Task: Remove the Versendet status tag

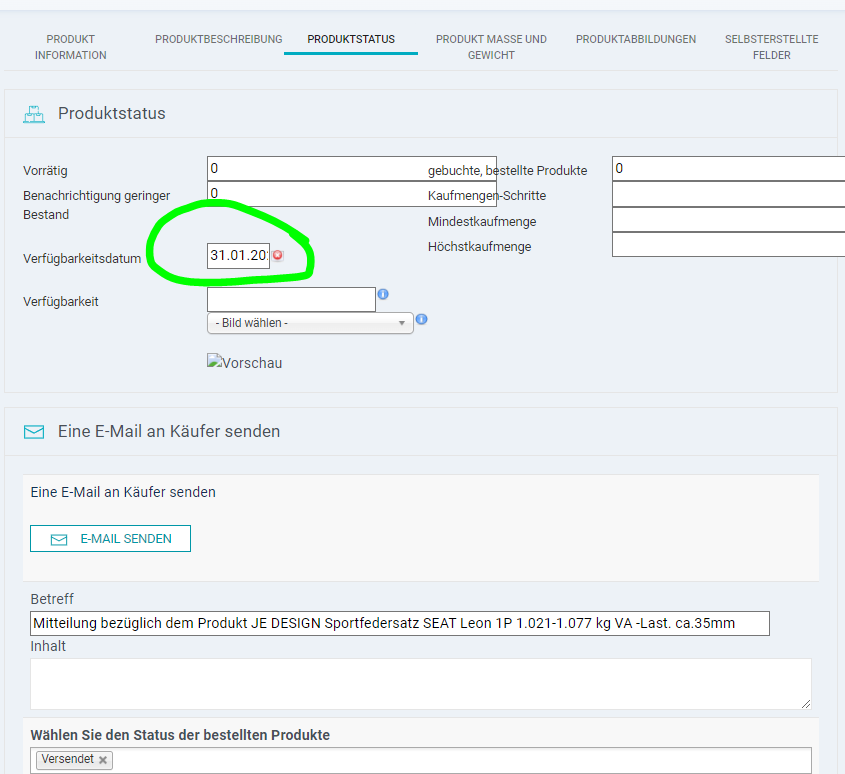Action: [103, 760]
